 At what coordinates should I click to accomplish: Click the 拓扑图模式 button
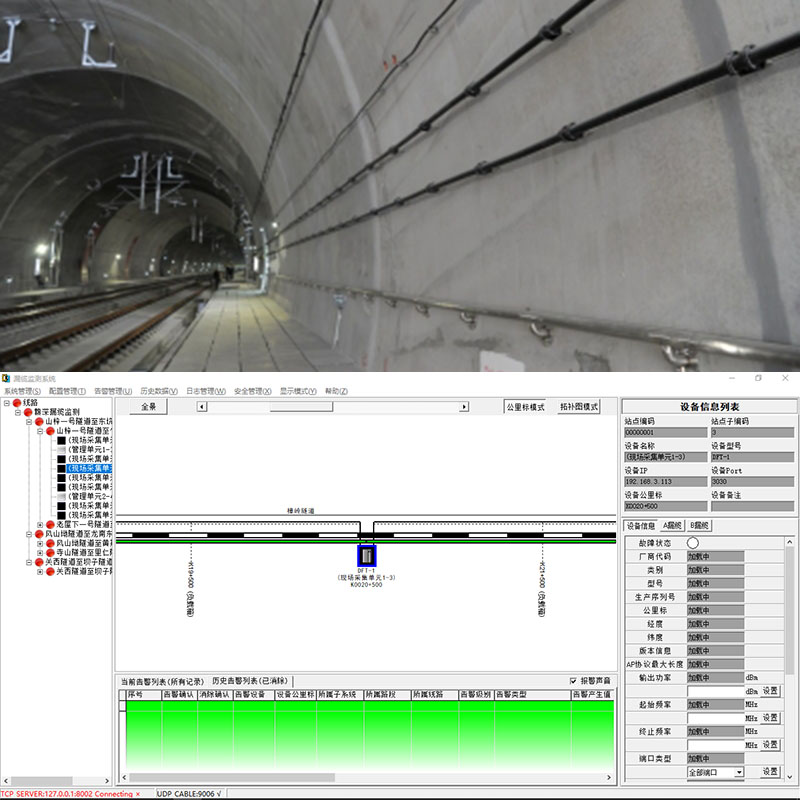click(579, 407)
